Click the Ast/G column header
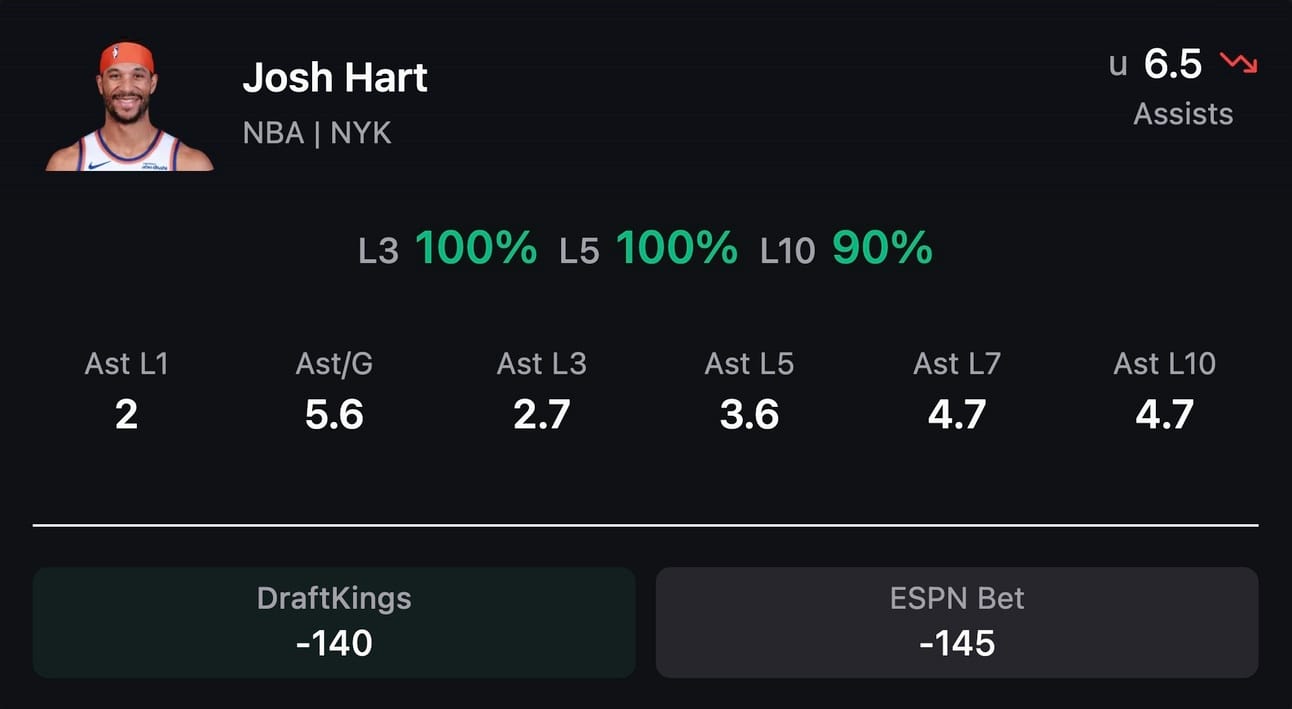1292x709 pixels. [x=334, y=364]
